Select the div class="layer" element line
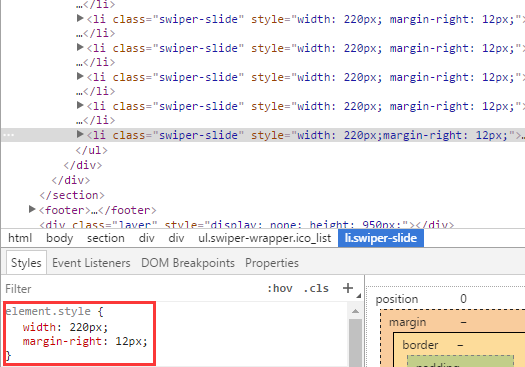The image size is (525, 367). [246, 224]
